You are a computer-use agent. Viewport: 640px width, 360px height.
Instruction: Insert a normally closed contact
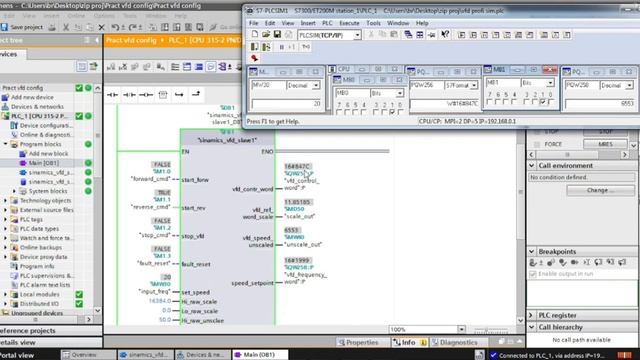point(129,95)
